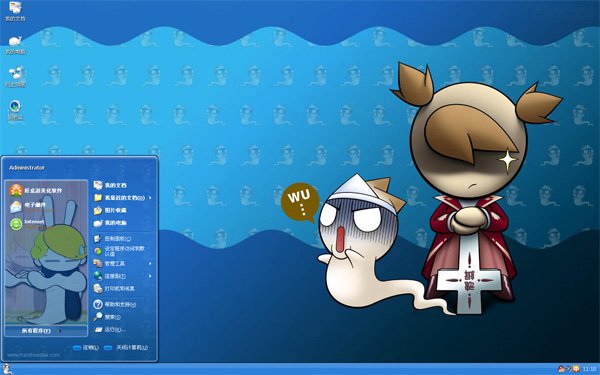This screenshot has width=600, height=375.
Task: Open the 回收站 desktop icon
Action: tap(15, 110)
